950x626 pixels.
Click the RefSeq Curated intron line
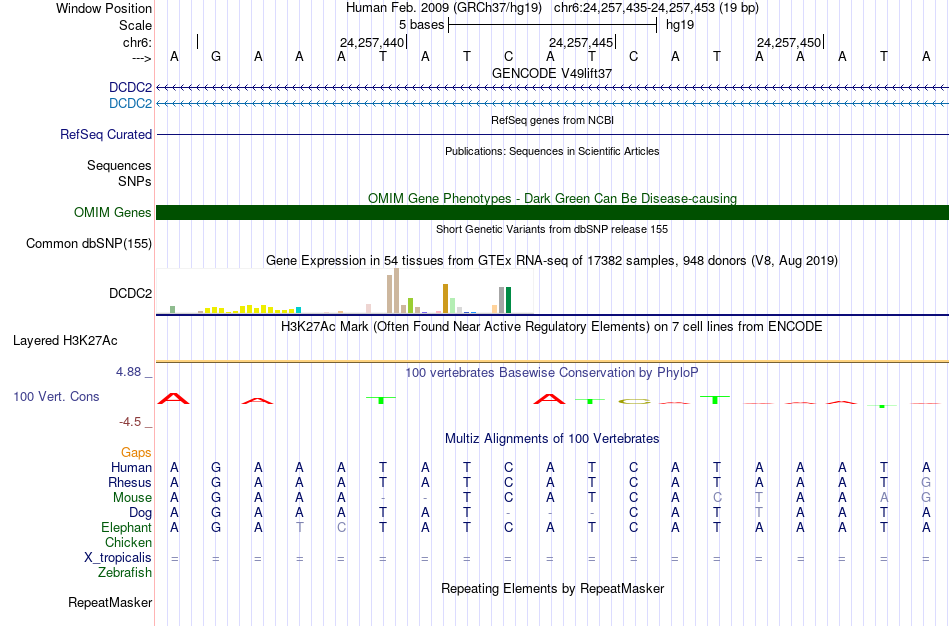(x=552, y=135)
